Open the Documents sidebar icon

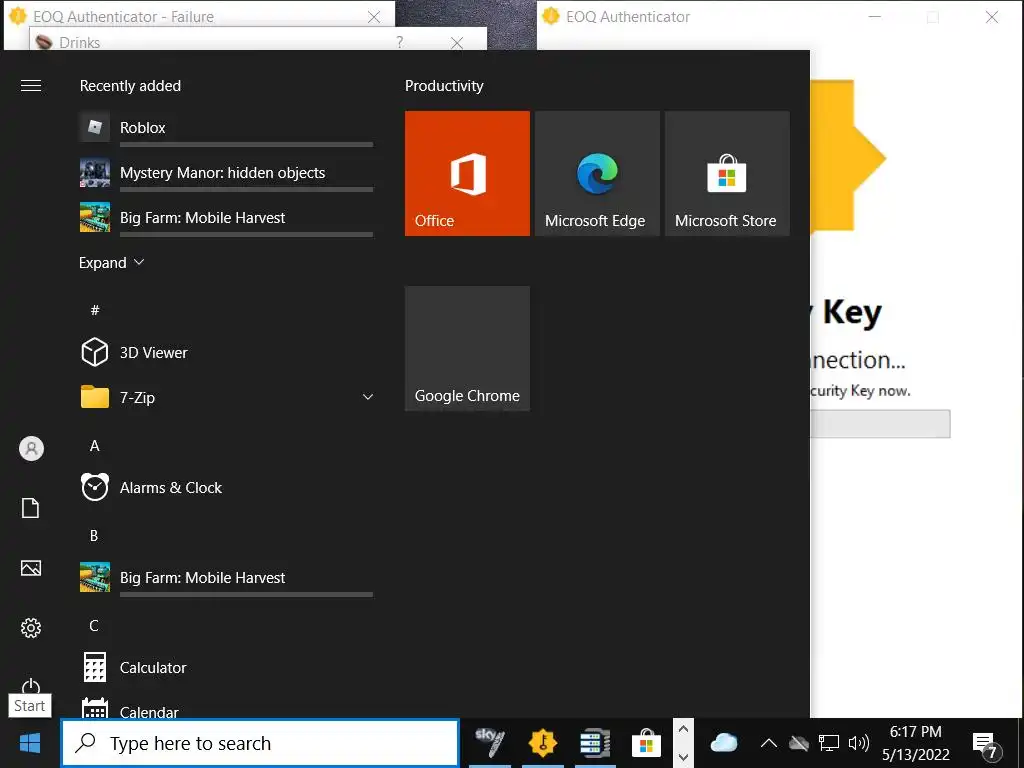[x=31, y=508]
